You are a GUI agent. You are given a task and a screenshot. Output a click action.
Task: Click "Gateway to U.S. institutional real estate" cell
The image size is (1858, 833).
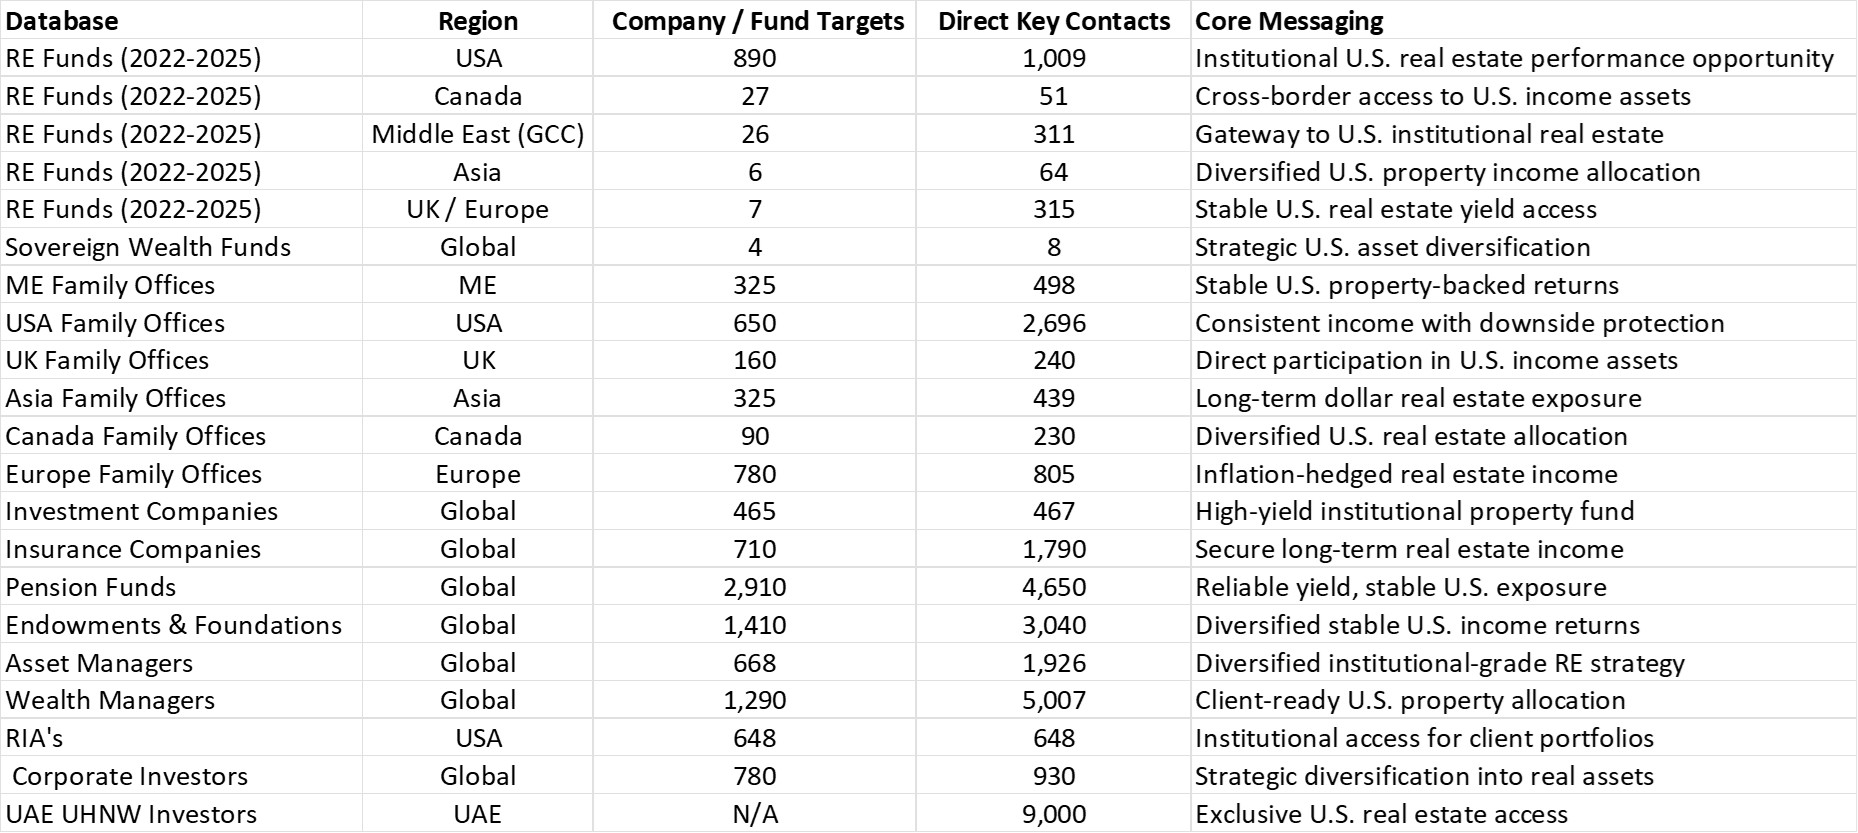pos(1429,134)
